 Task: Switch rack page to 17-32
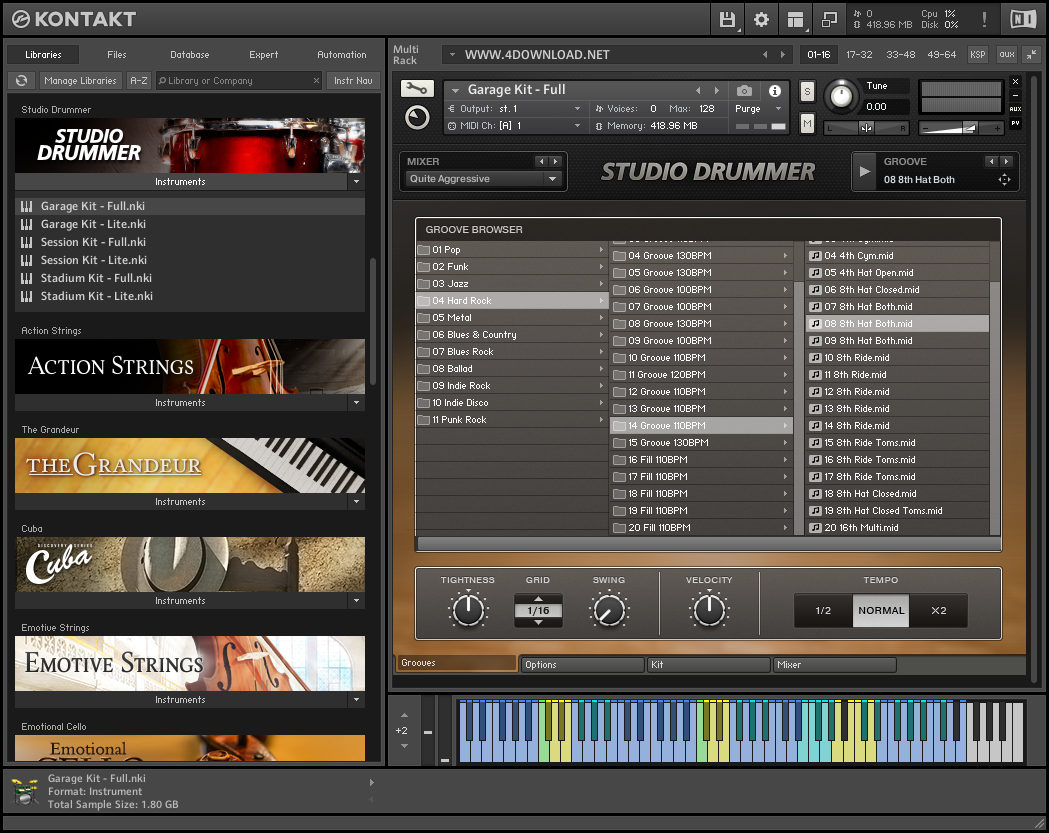(x=859, y=54)
